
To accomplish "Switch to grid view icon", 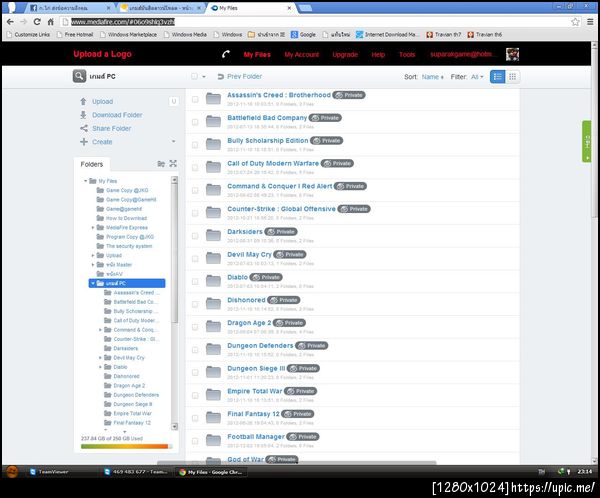I will (512, 77).
